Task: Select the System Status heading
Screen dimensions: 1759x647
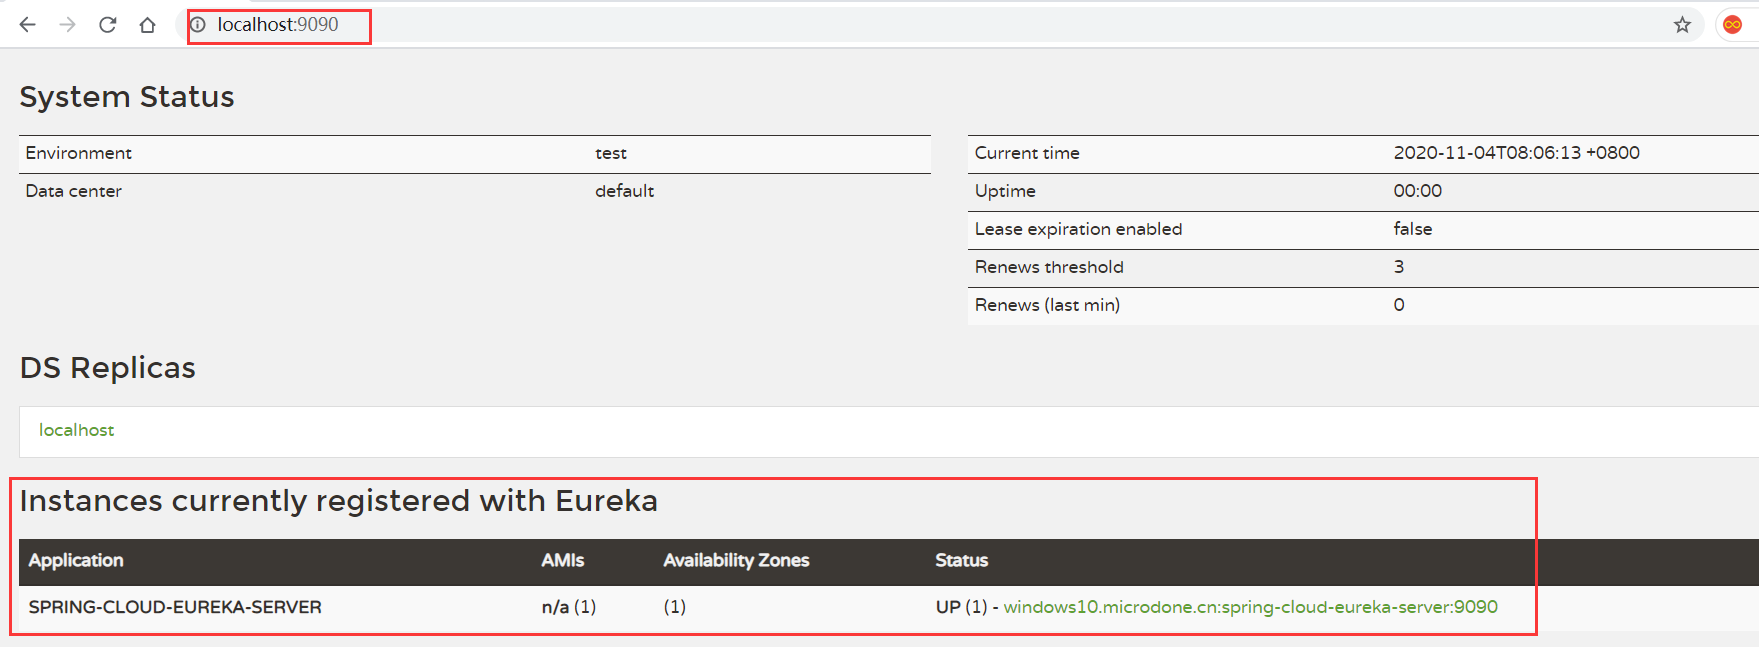Action: (127, 97)
